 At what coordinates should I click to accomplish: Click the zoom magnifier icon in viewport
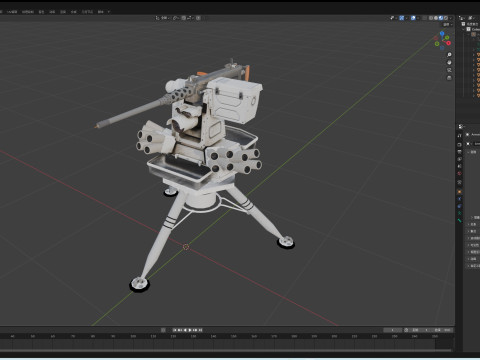(x=449, y=55)
